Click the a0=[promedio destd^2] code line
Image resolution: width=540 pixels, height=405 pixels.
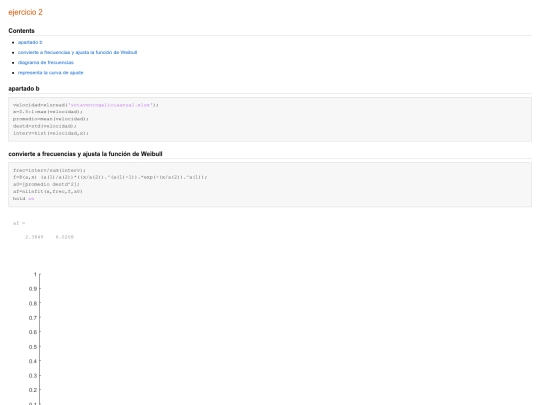pyautogui.click(x=46, y=184)
